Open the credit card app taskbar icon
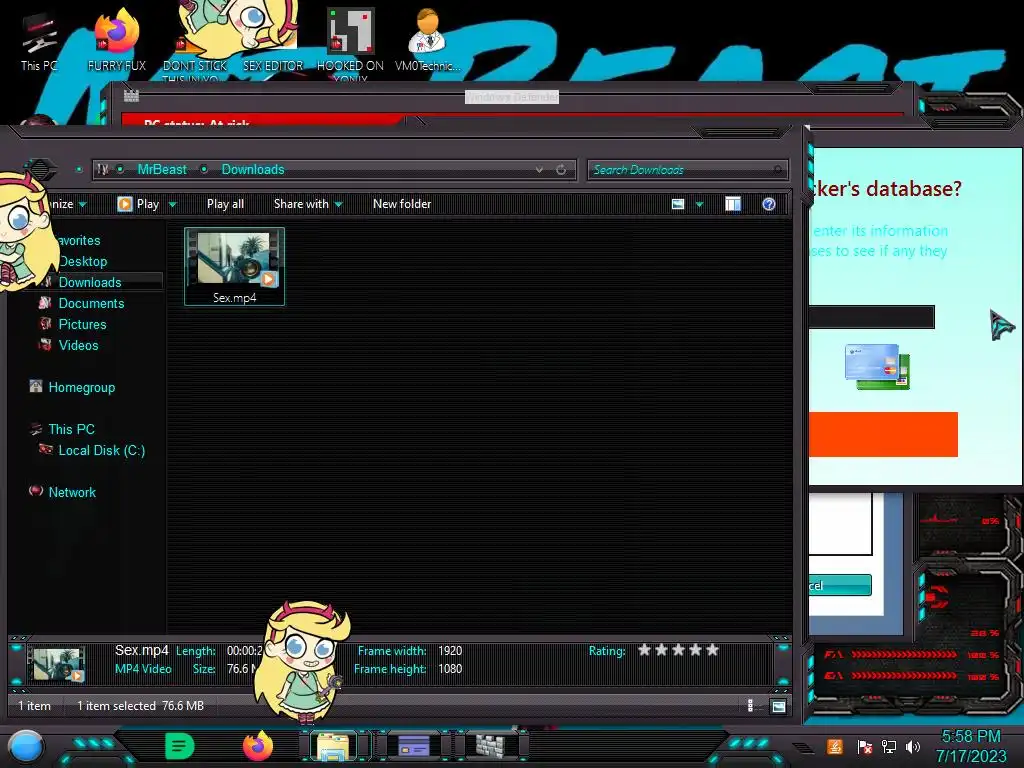The image size is (1024, 768). coord(413,745)
